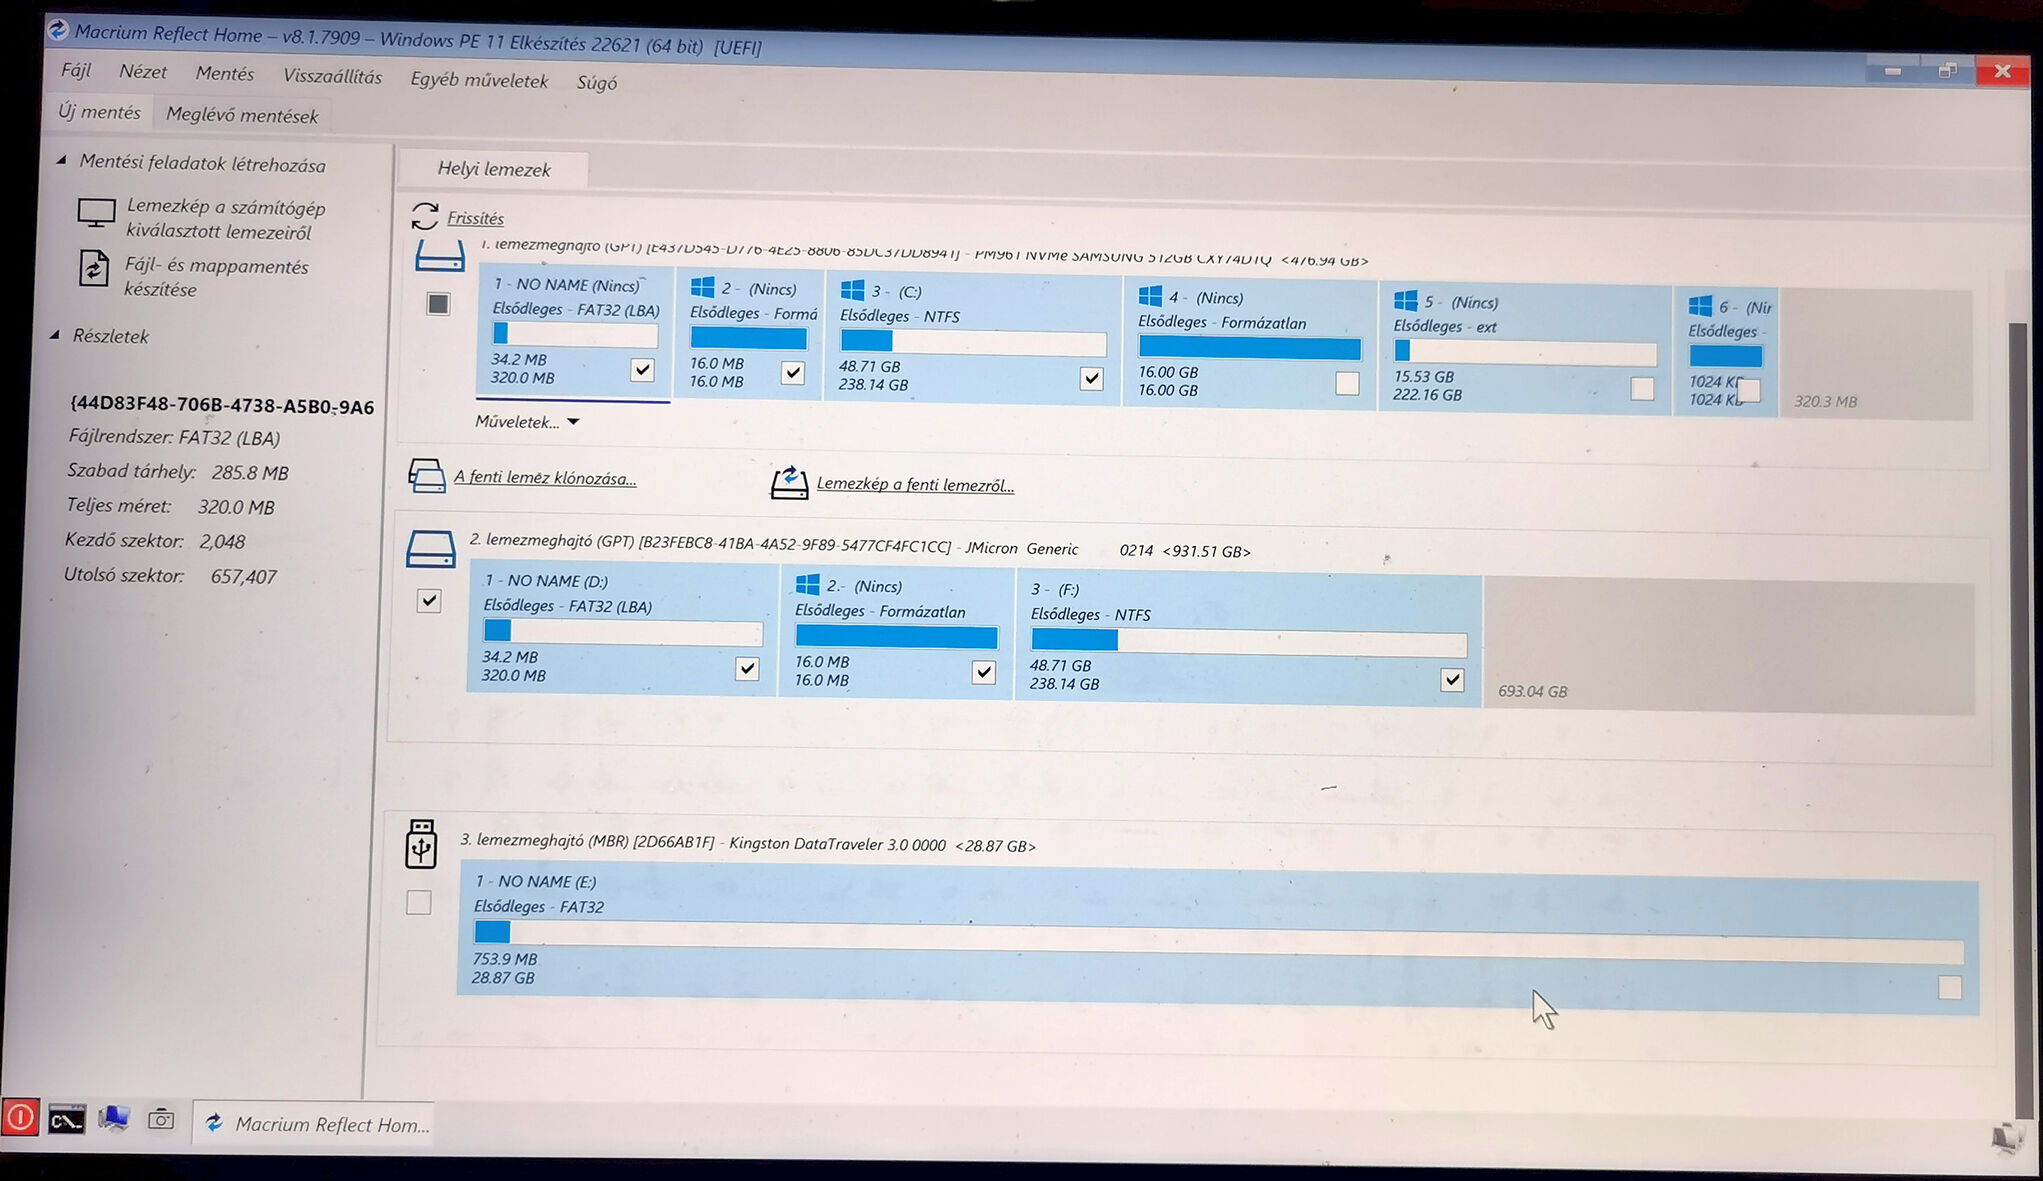Viewport: 2043px width, 1181px height.
Task: Click the (C:) partition usage bar
Action: [973, 342]
